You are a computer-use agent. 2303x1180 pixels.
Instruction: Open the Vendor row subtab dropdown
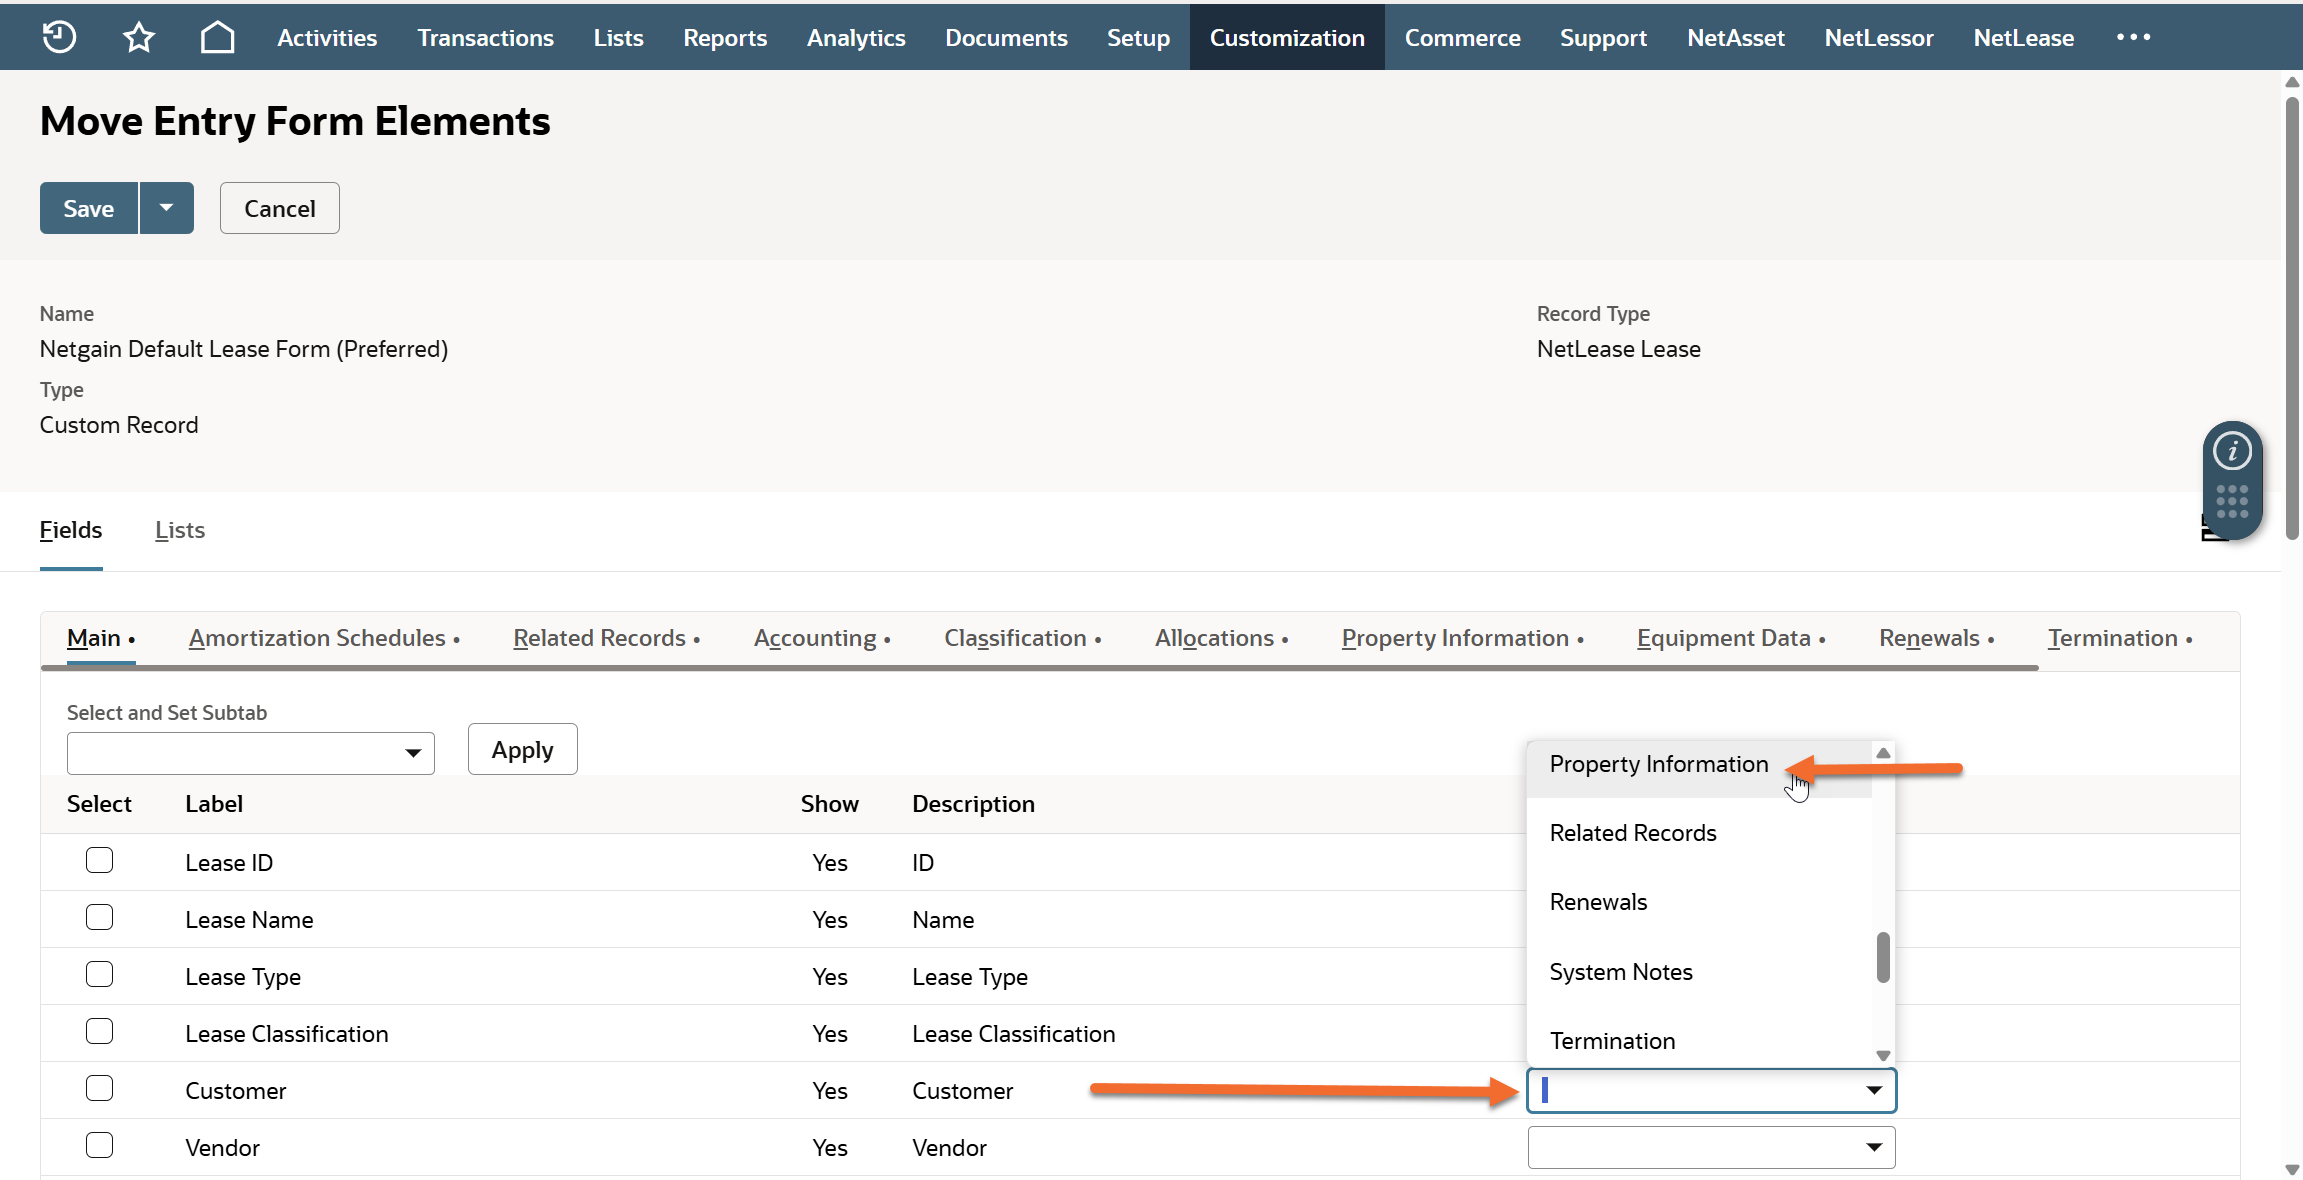(x=1710, y=1147)
